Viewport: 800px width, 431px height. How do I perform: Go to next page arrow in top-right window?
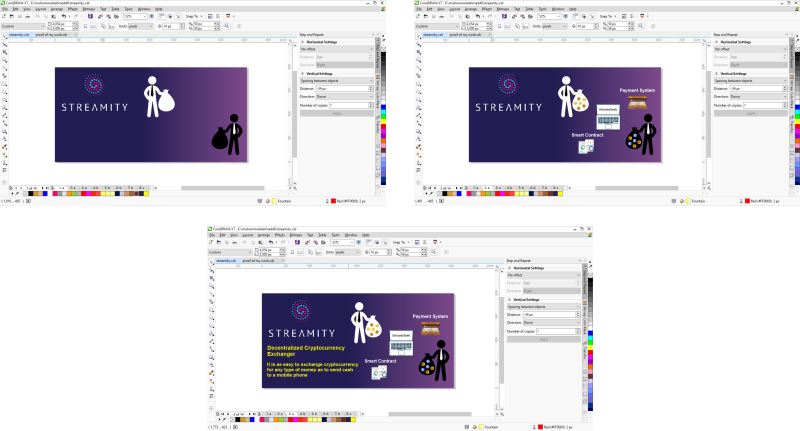click(x=457, y=188)
